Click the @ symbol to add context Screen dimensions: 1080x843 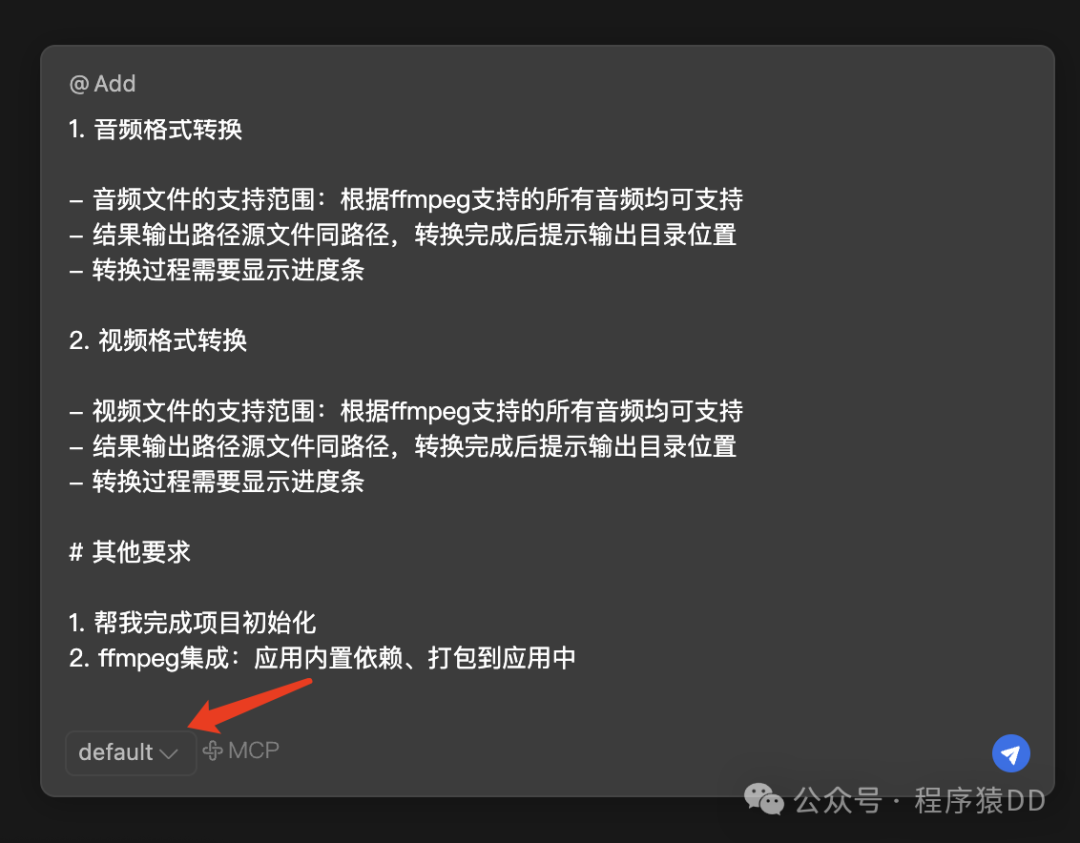coord(79,84)
